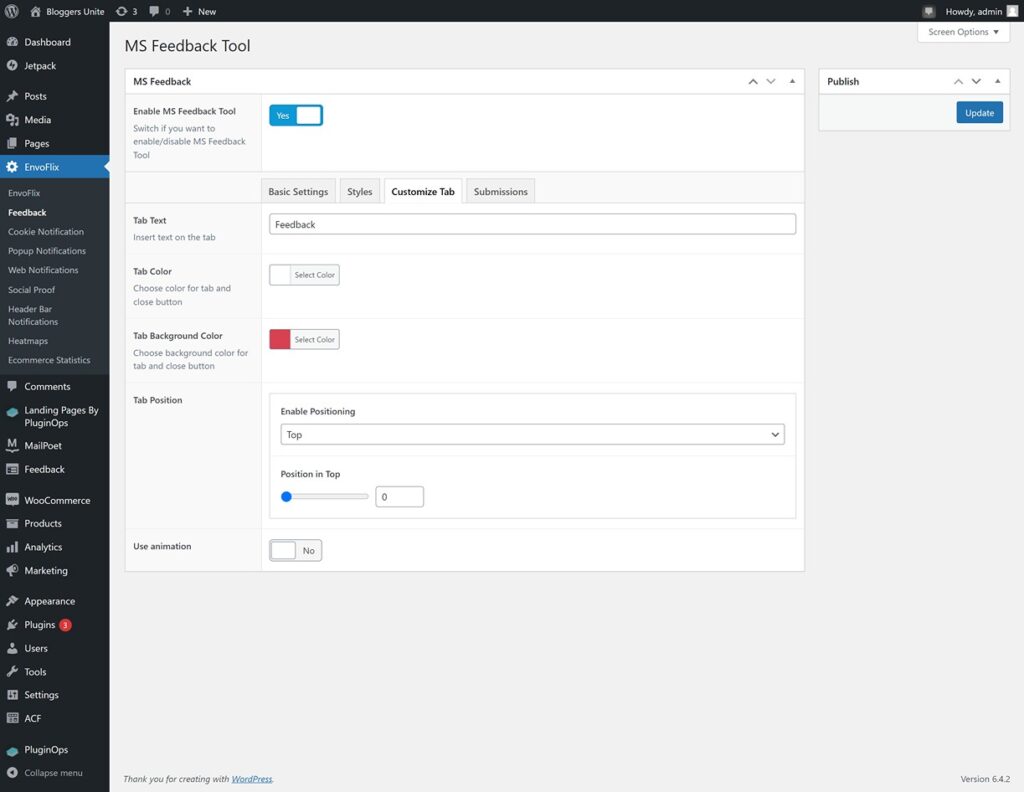
Task: Switch to the Styles tab
Action: [359, 190]
